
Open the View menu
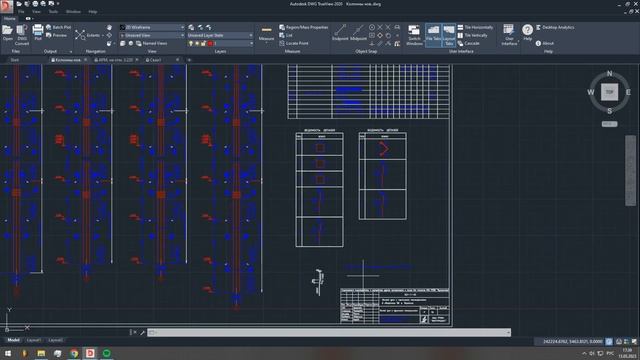36,12
